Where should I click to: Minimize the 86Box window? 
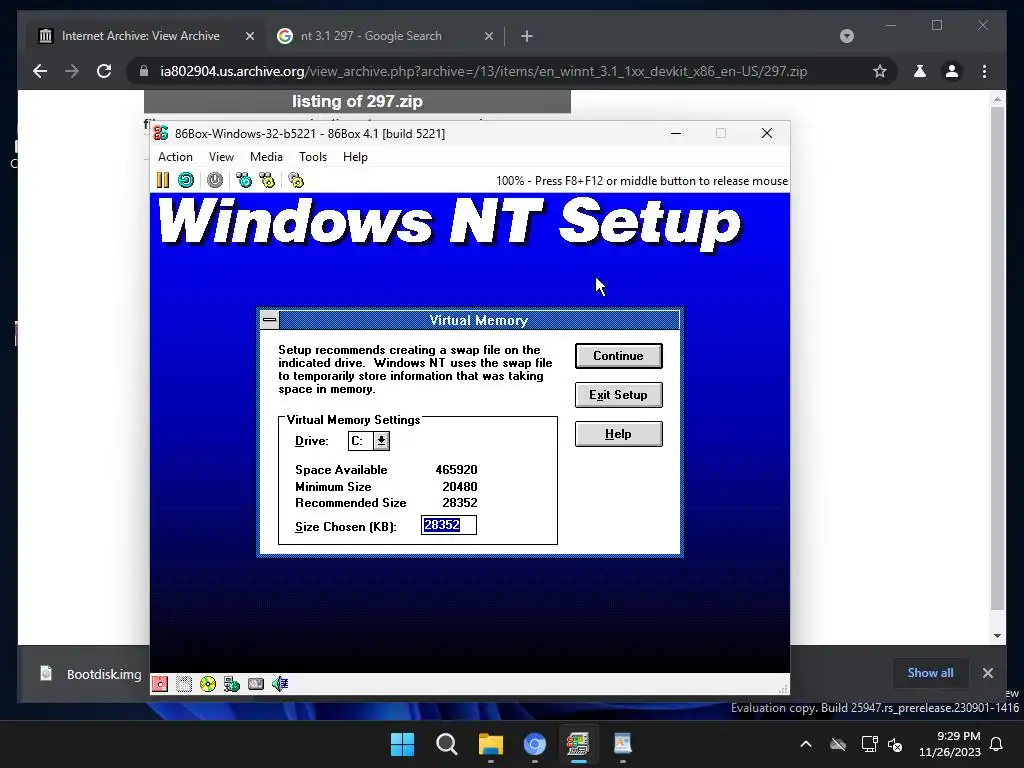[676, 133]
